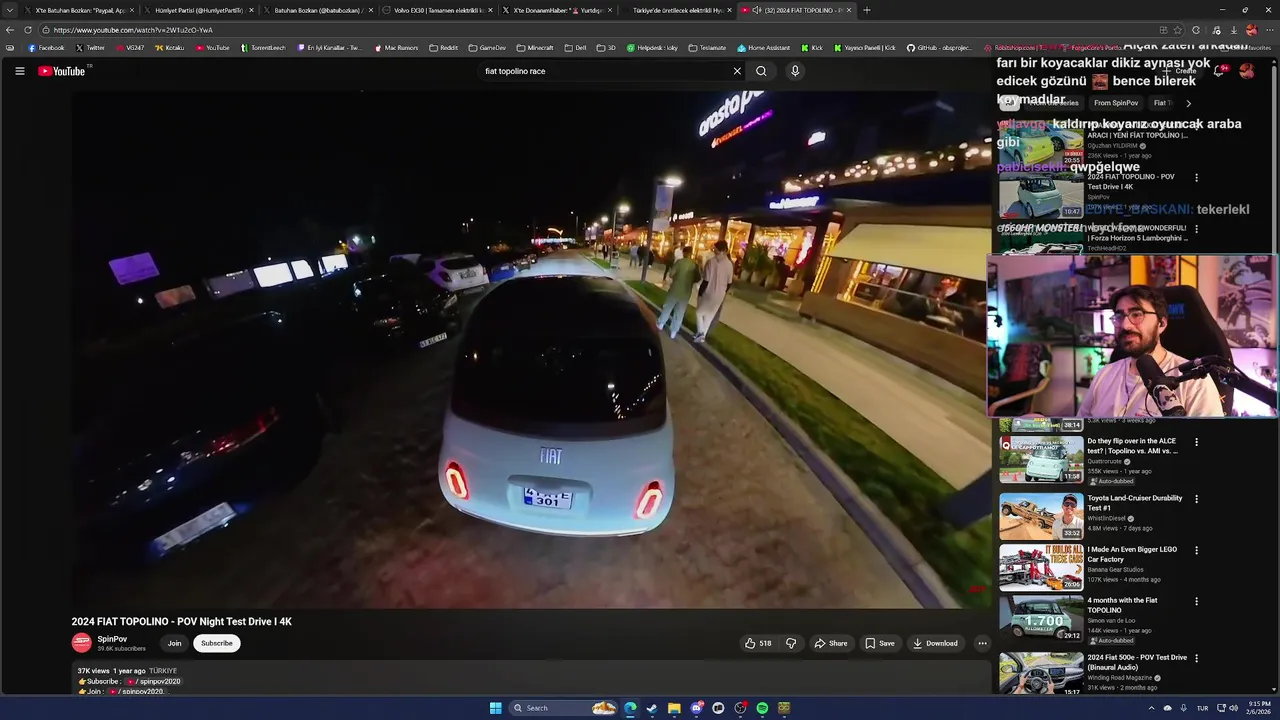
Task: Open 'Do they flip over in the ALCE' title
Action: coord(1132,446)
